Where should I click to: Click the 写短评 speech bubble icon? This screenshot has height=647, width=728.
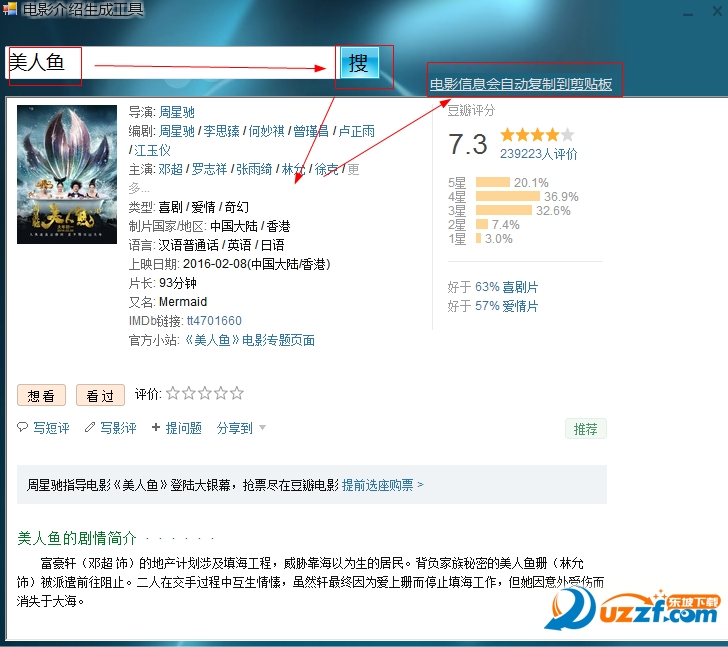click(x=22, y=427)
